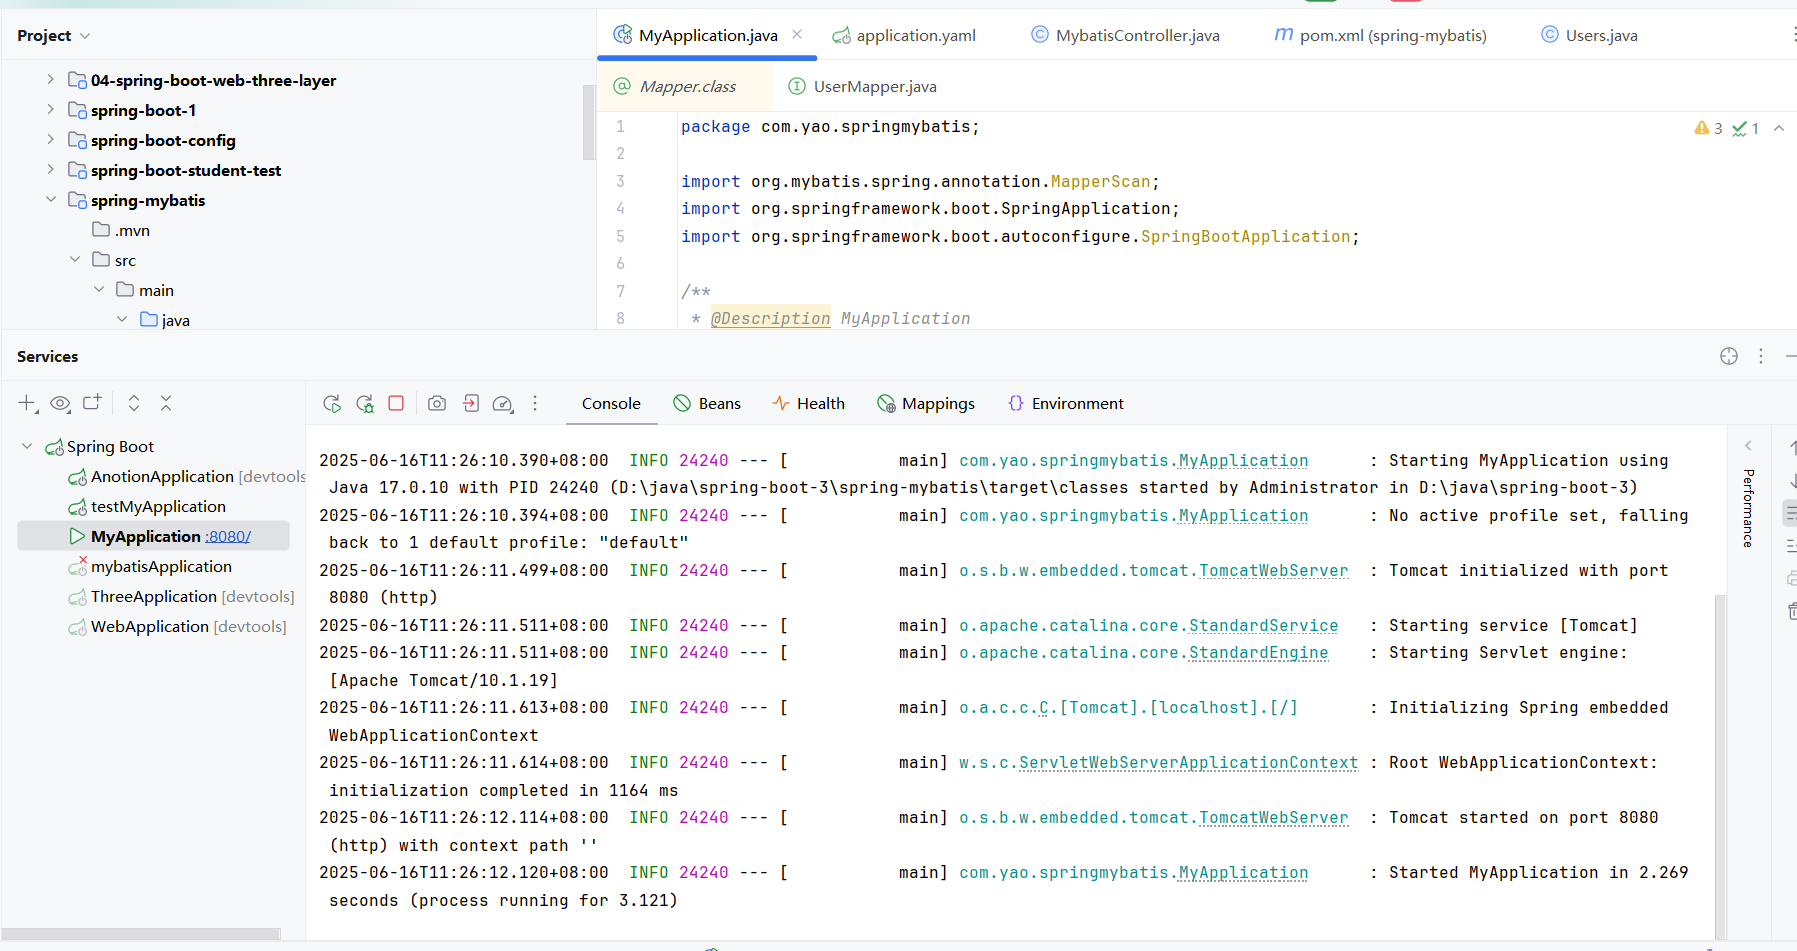Open pom.xml (spring-mybatis) tab
Screen dimensions: 1797x951
tap(1380, 35)
